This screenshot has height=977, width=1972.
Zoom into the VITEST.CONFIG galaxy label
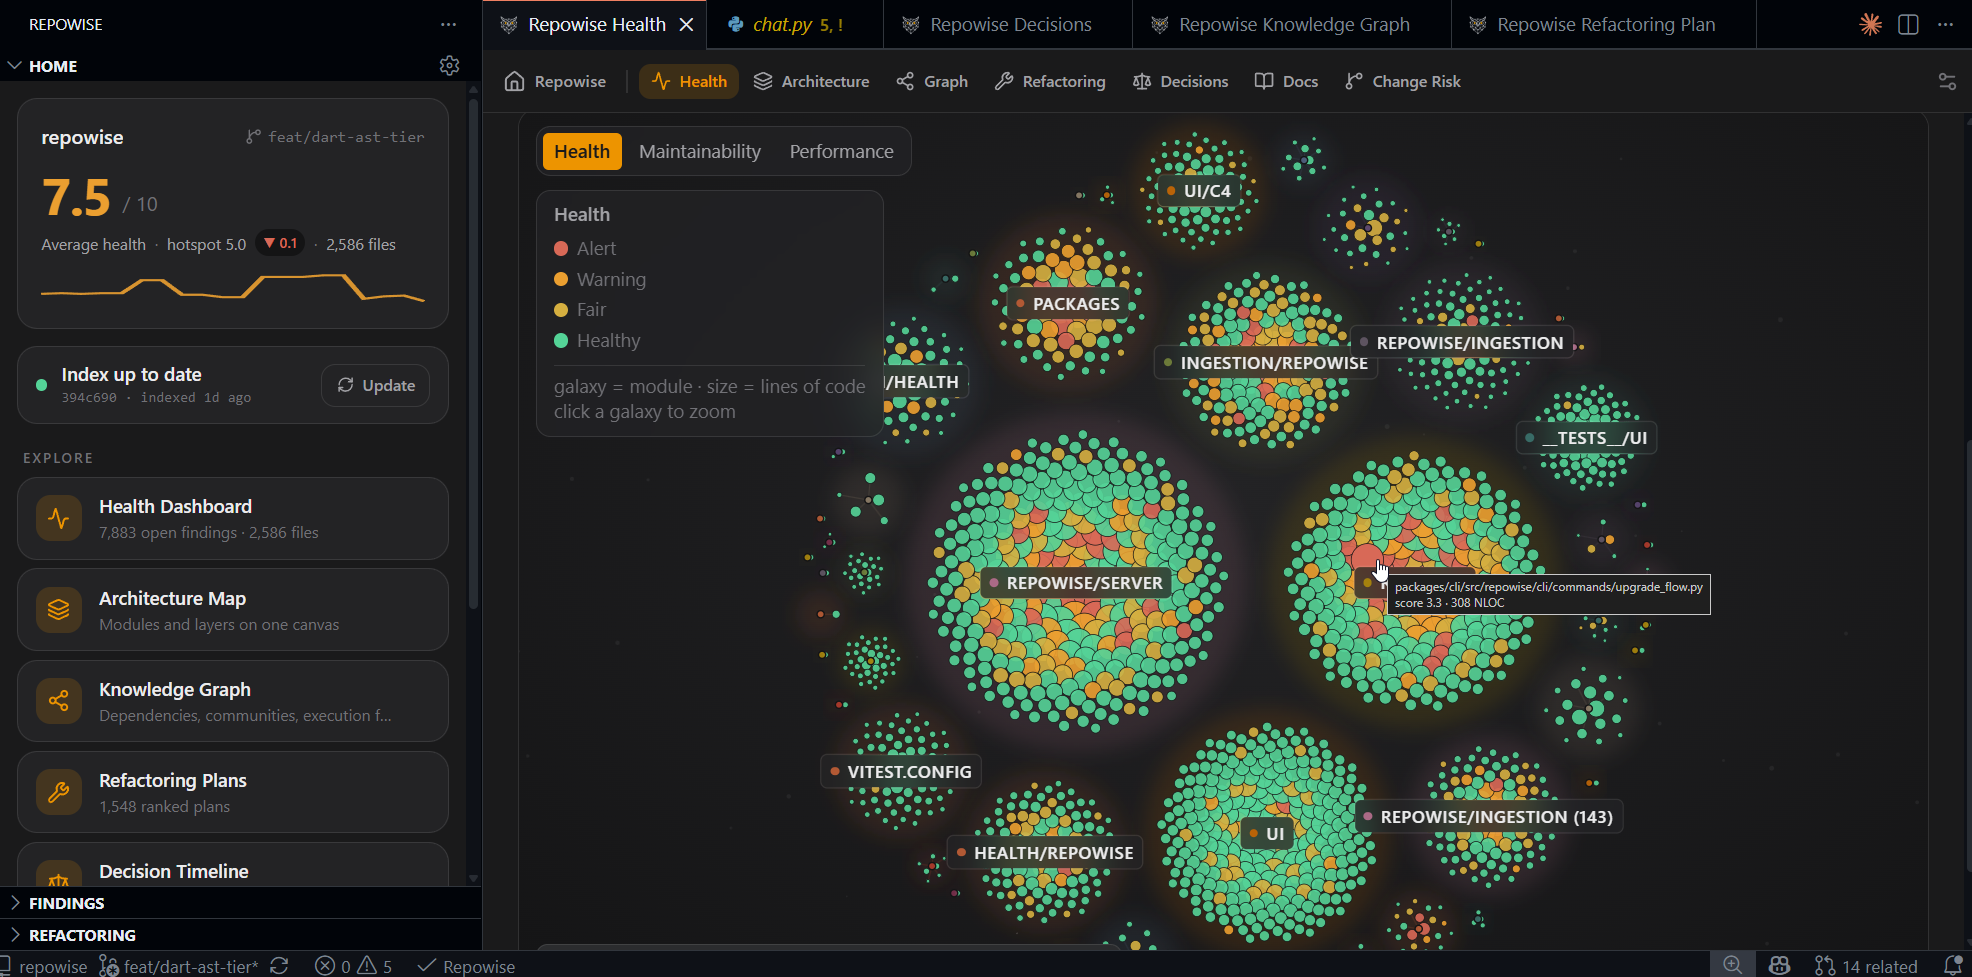[900, 772]
